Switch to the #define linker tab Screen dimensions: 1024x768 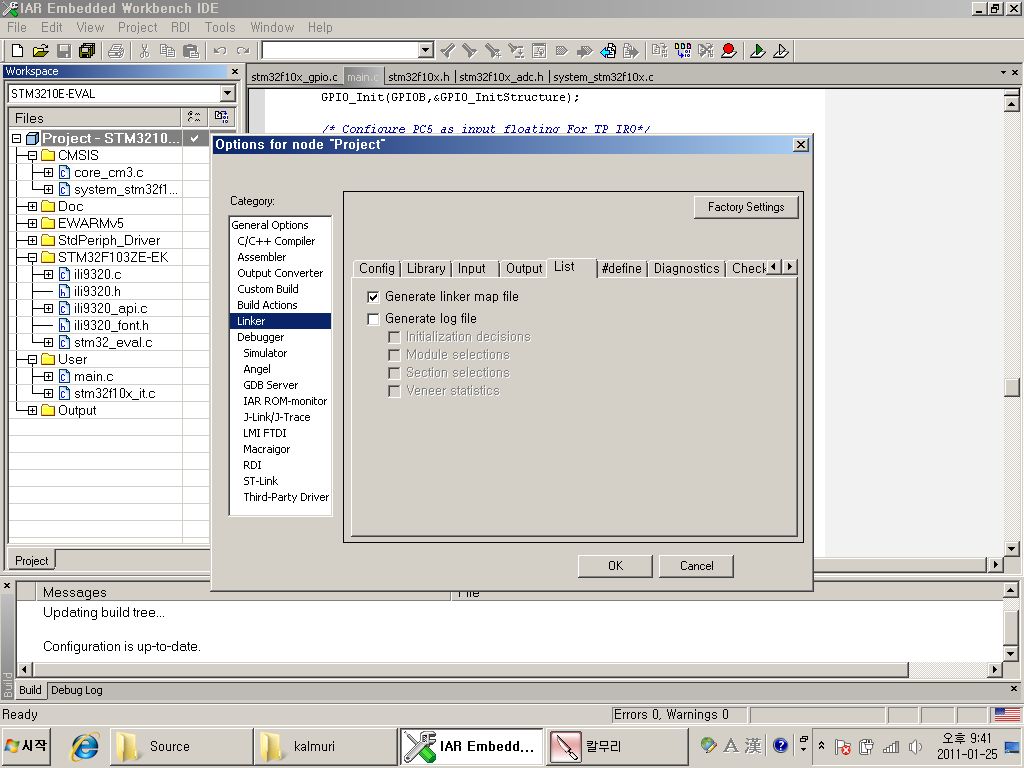point(621,268)
